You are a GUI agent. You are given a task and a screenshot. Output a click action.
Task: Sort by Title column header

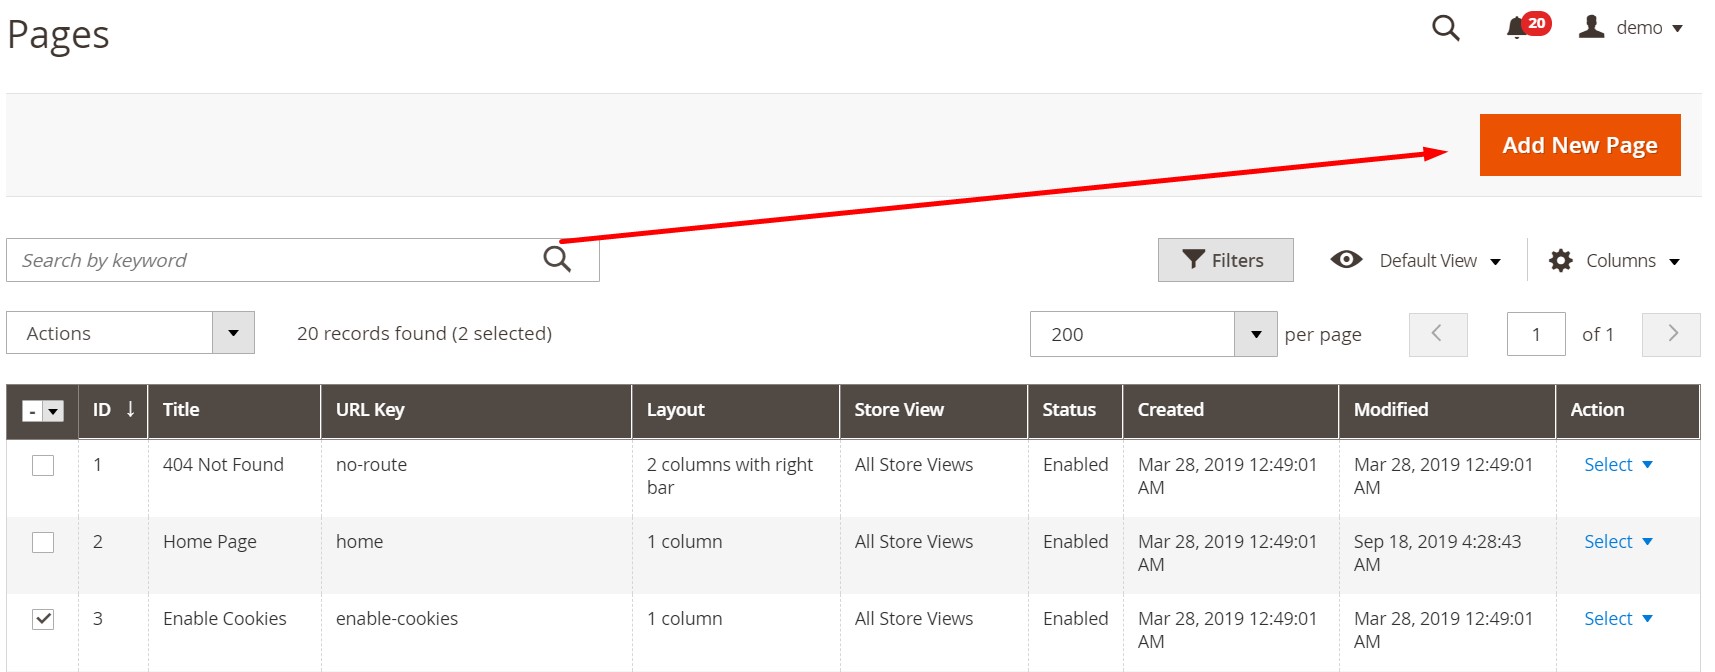point(181,409)
